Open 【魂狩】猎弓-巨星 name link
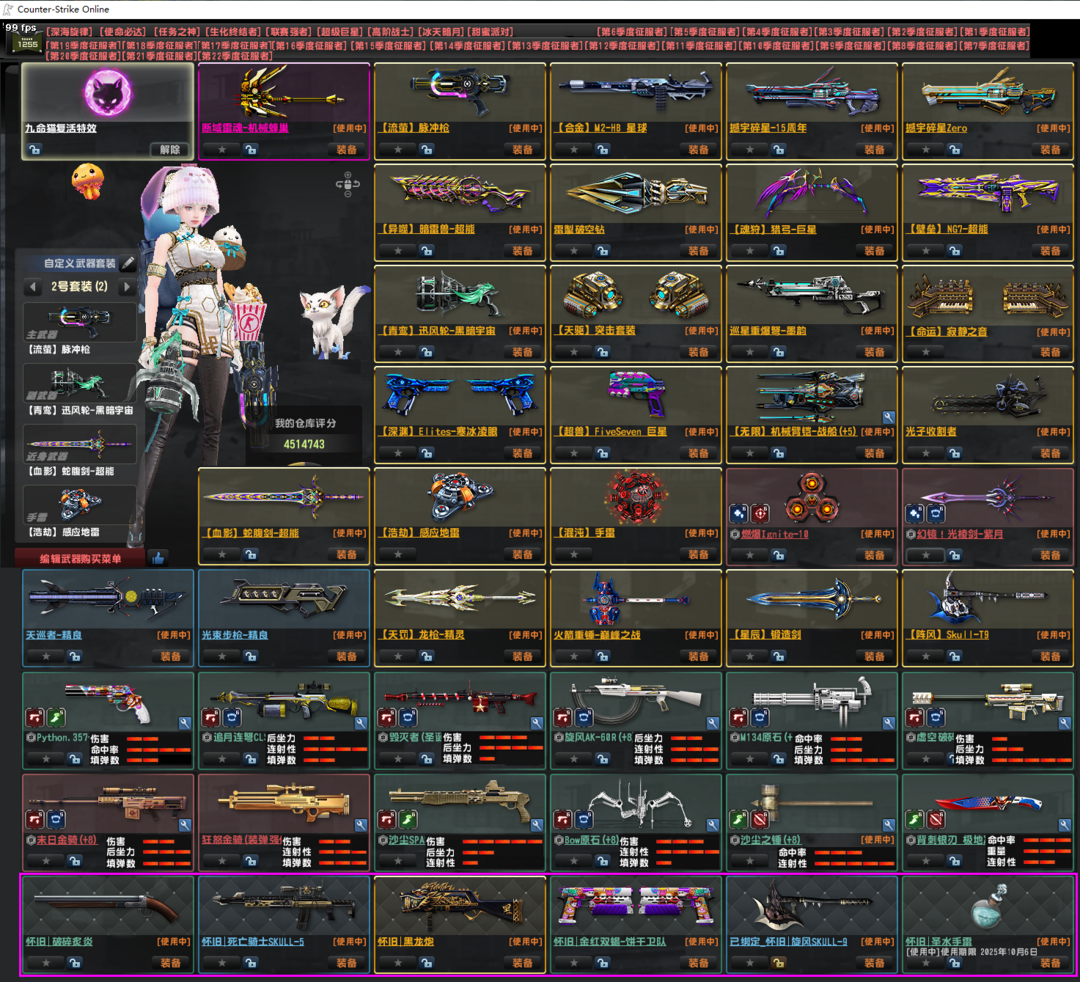This screenshot has width=1080, height=982. coord(772,229)
